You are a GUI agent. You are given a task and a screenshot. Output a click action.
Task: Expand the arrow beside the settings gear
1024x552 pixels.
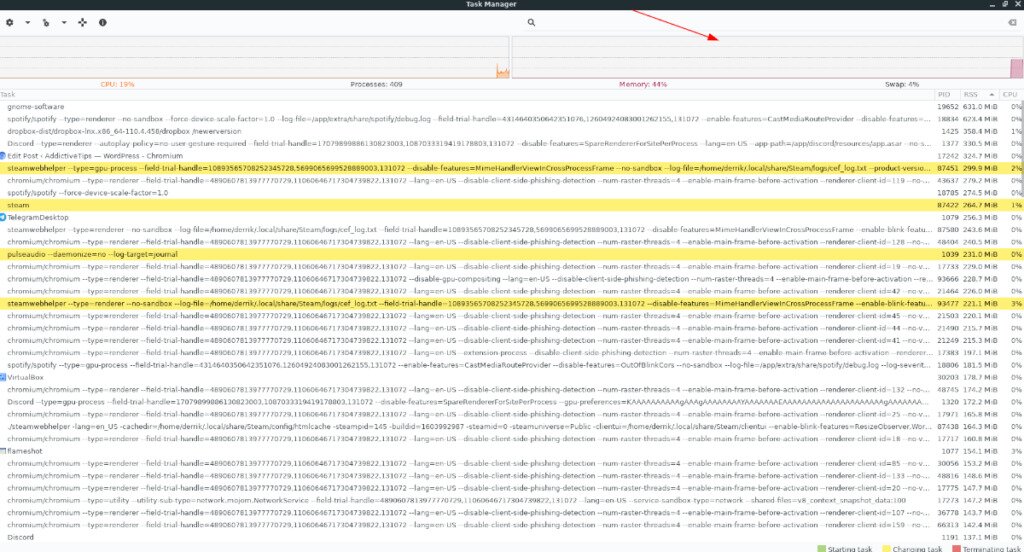click(x=27, y=22)
